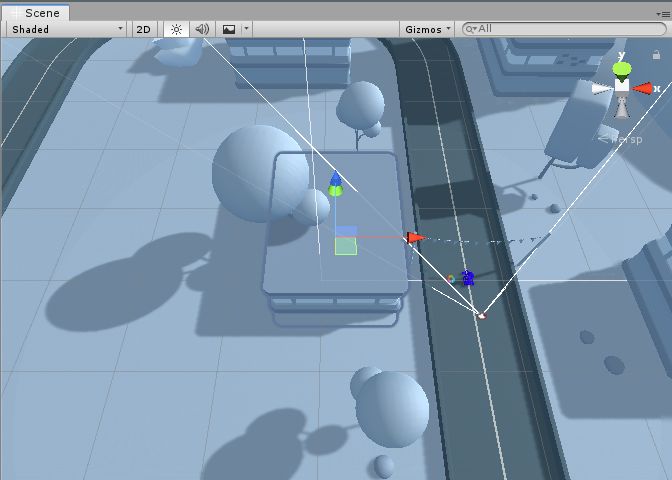Open the Scene panel options menu
Screen dimensions: 672x480
pos(663,14)
